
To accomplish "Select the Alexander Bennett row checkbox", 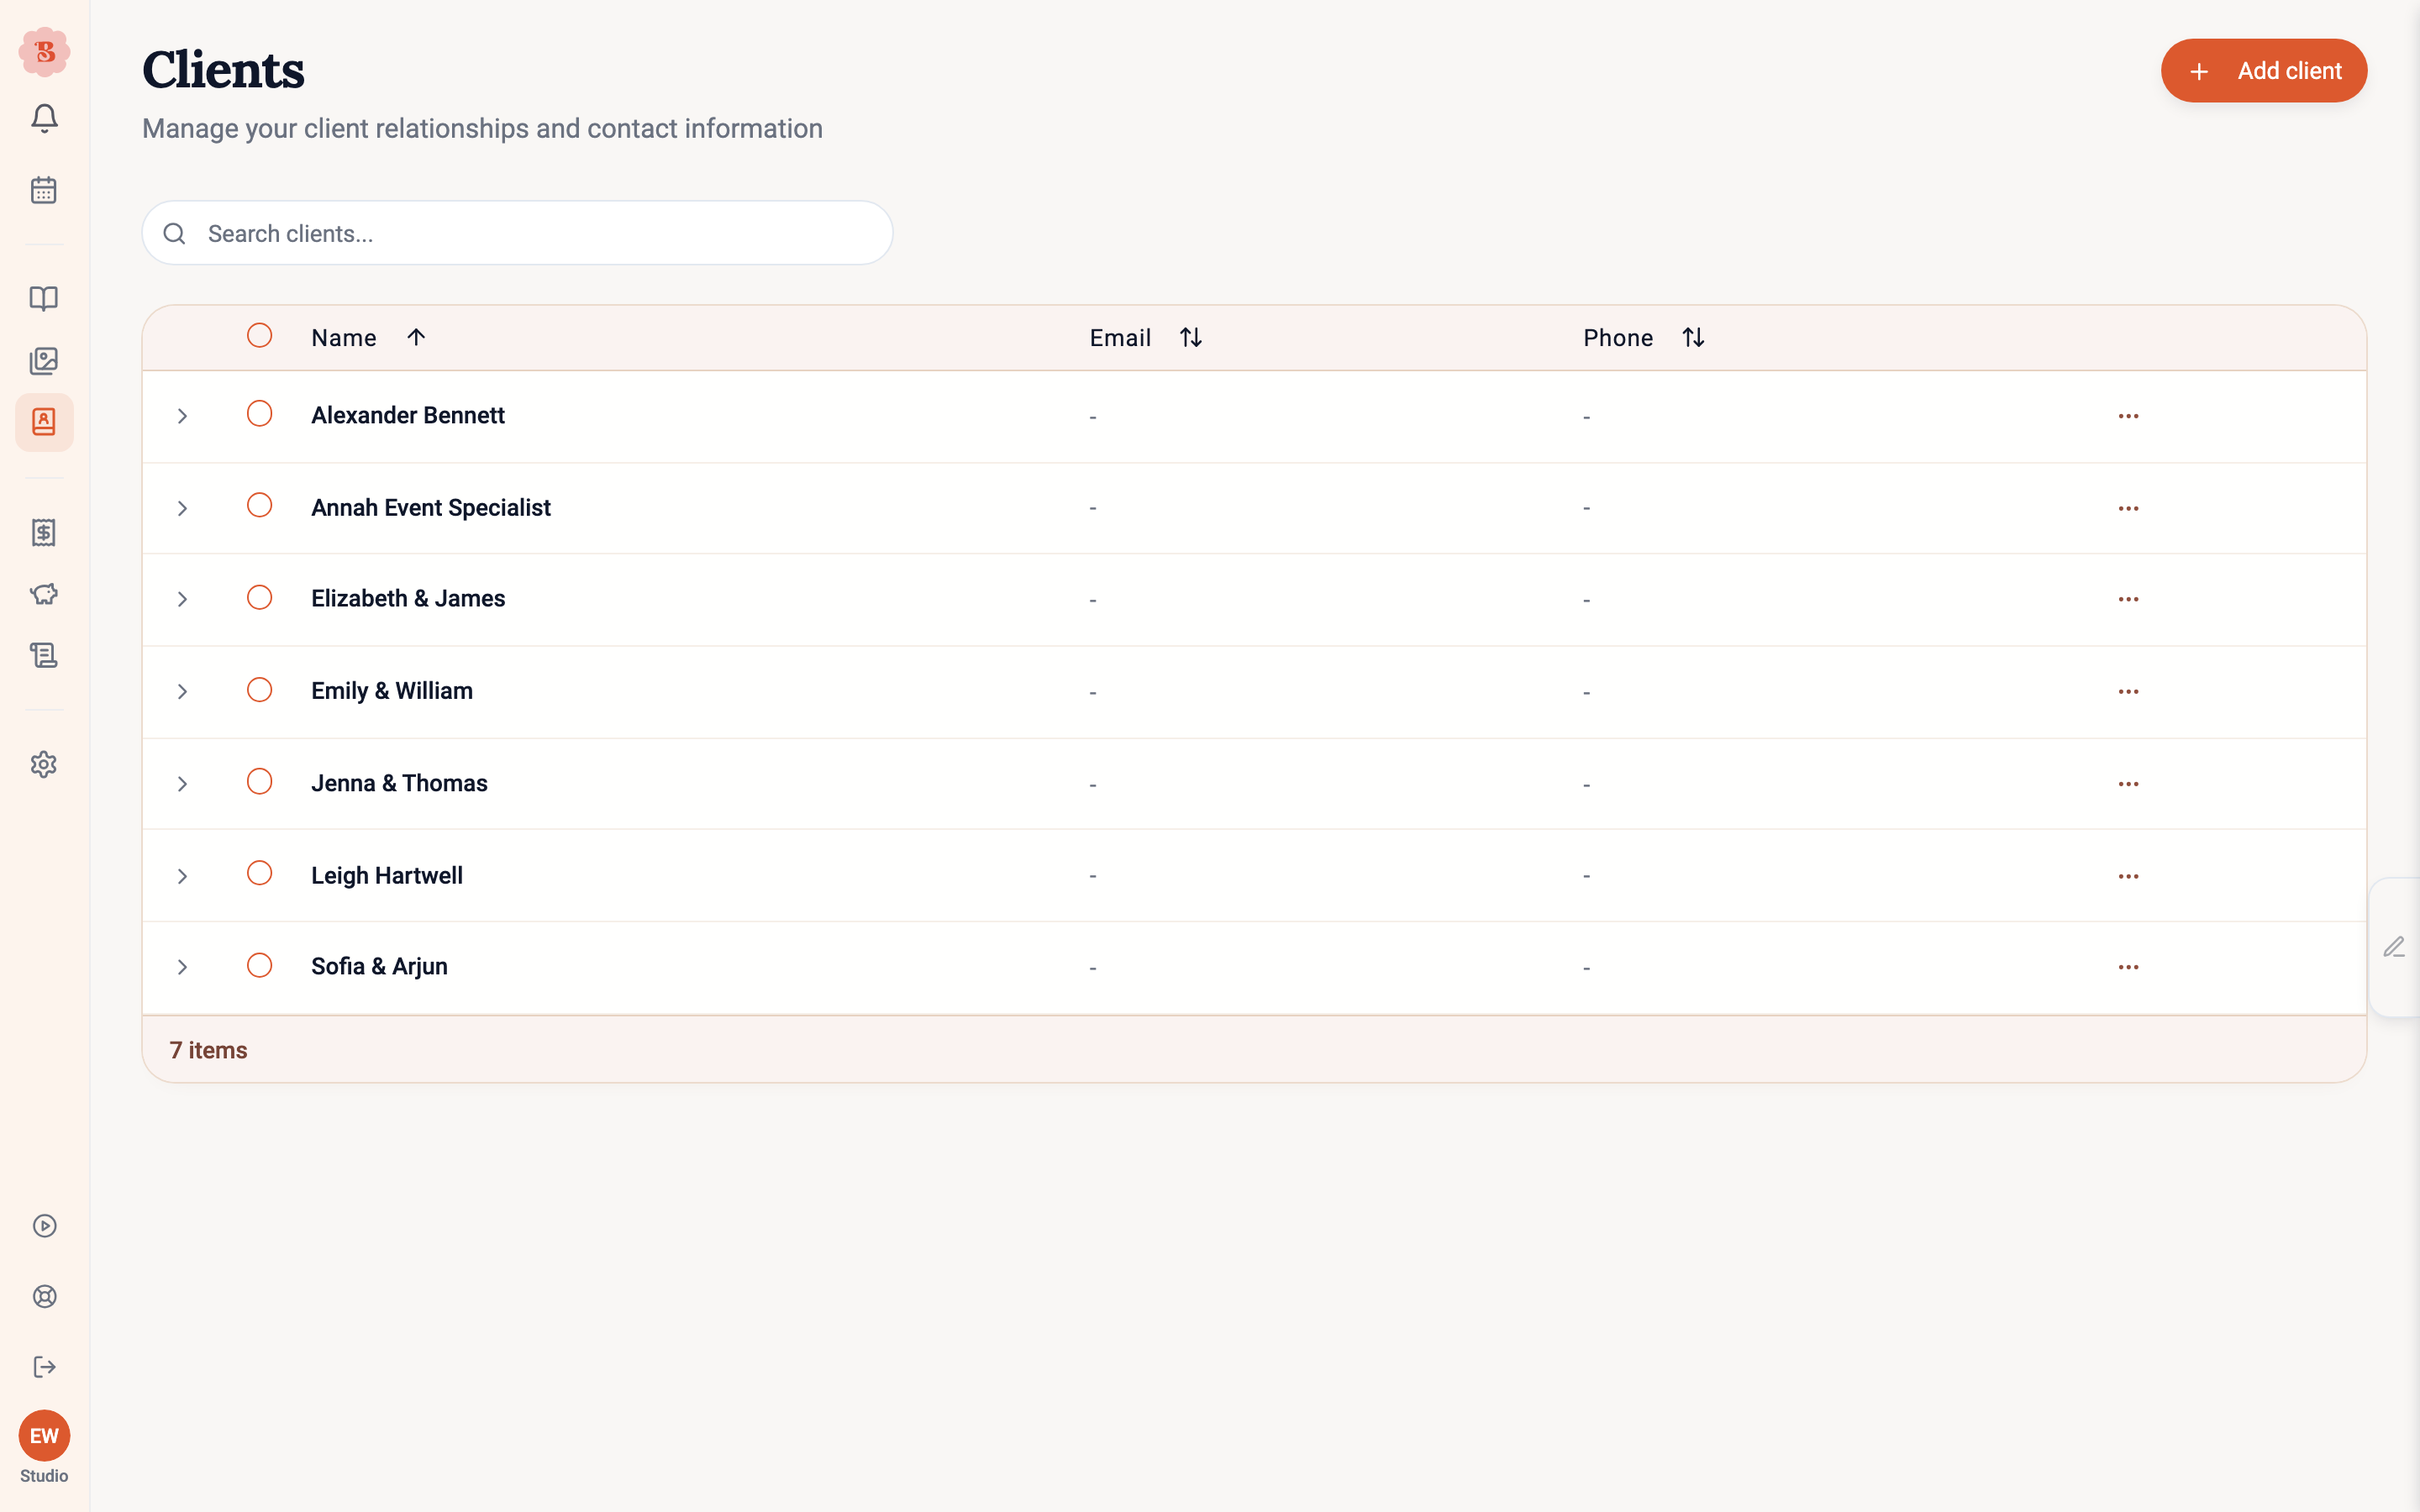I will tap(259, 413).
